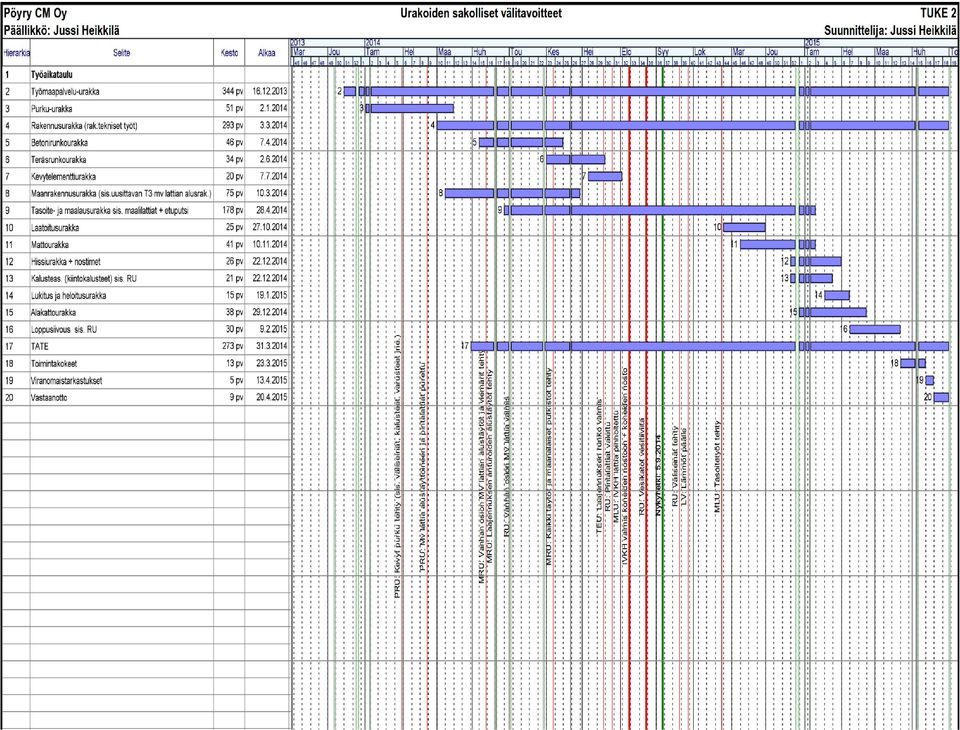
Task: Select the Viranomaistarkastukset Gantt bar
Action: pos(929,381)
